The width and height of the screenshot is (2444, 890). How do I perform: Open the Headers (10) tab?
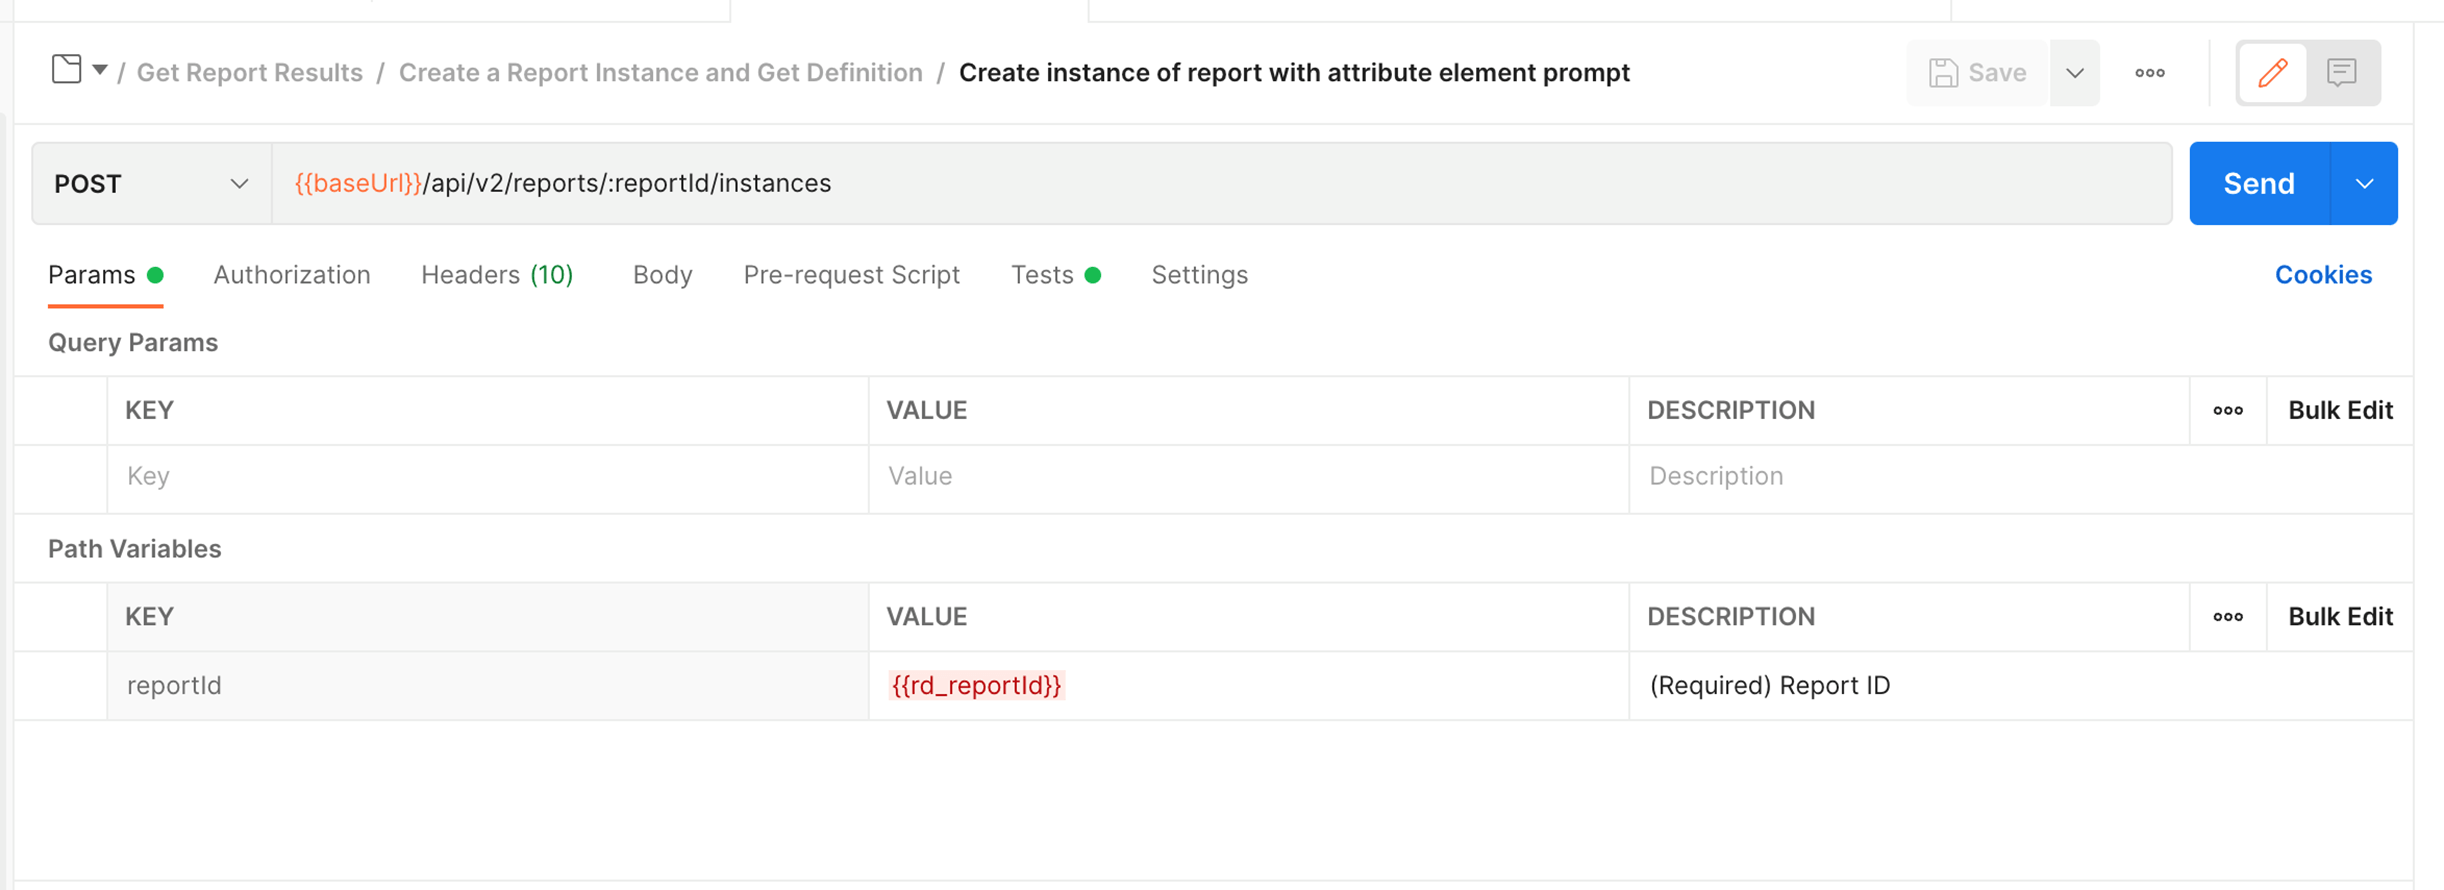point(497,275)
